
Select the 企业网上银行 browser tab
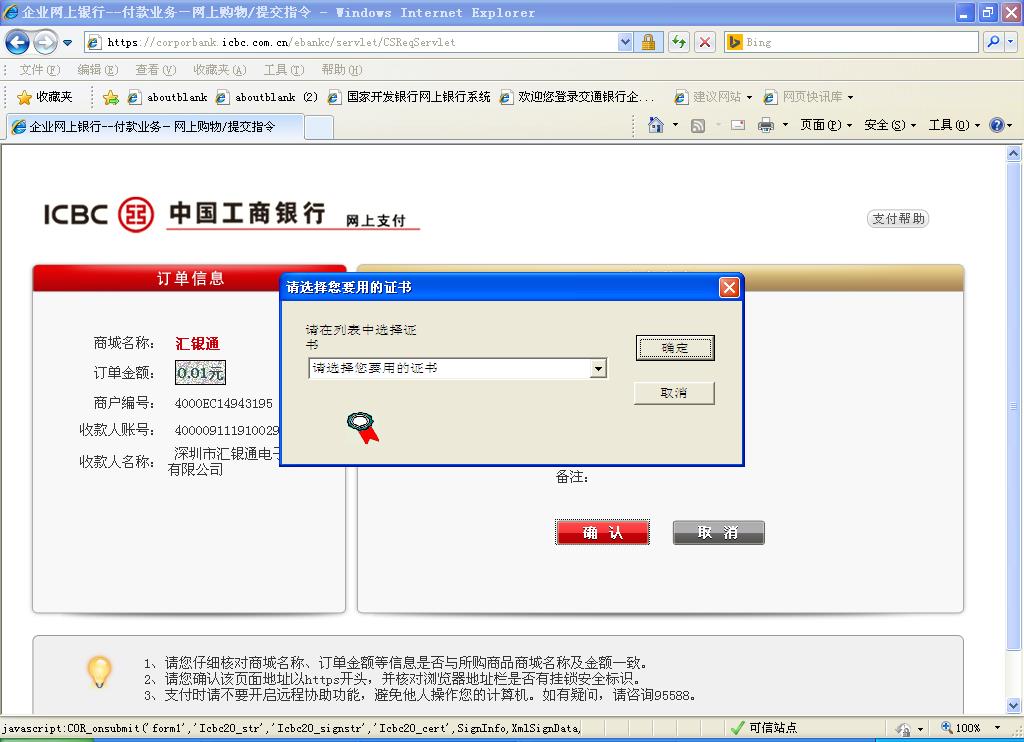pos(154,127)
